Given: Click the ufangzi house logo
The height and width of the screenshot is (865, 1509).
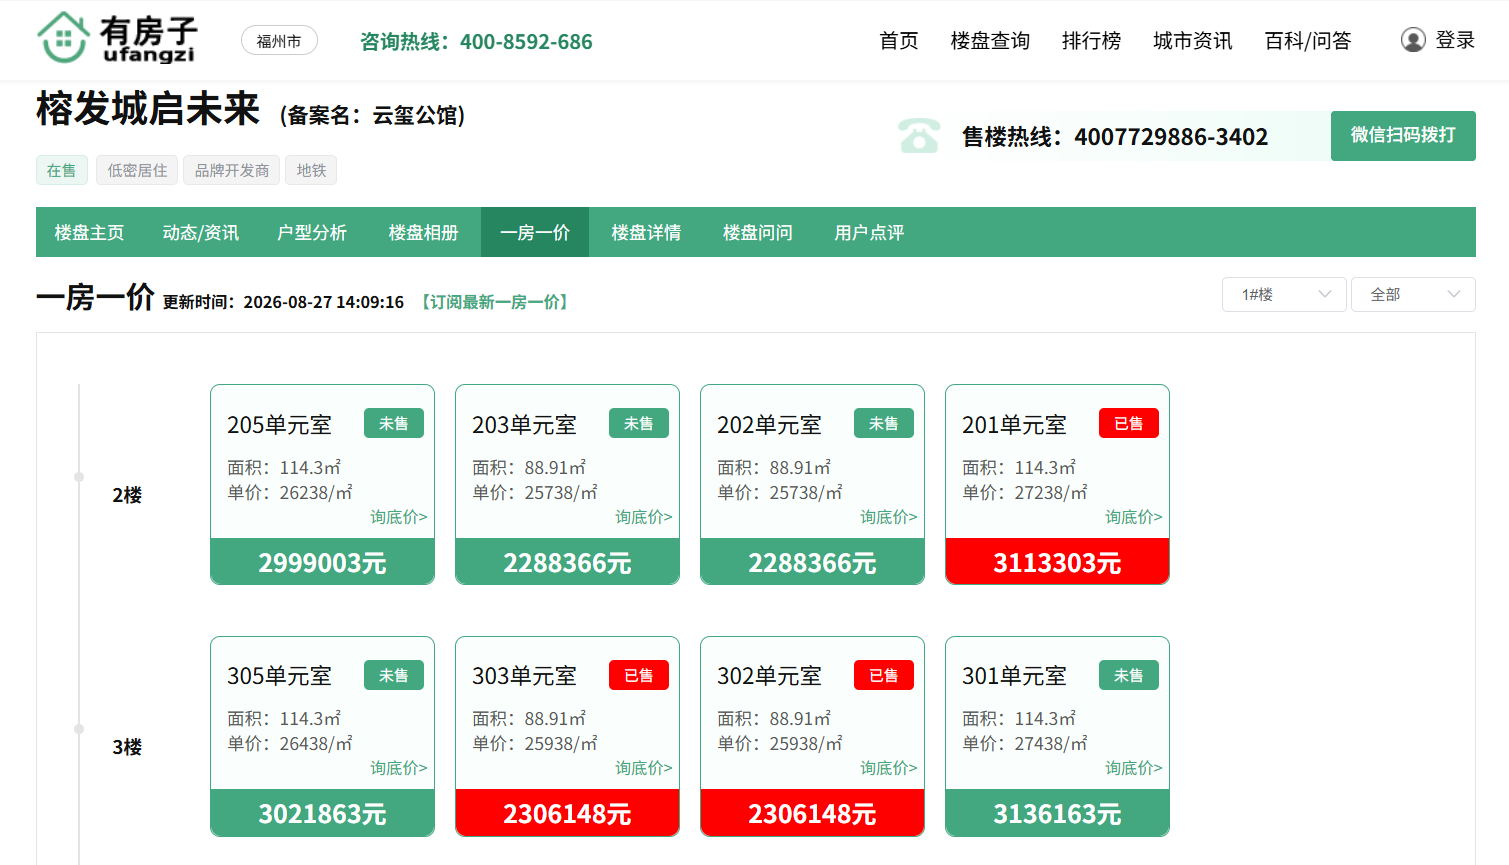Looking at the screenshot, I should pyautogui.click(x=116, y=38).
